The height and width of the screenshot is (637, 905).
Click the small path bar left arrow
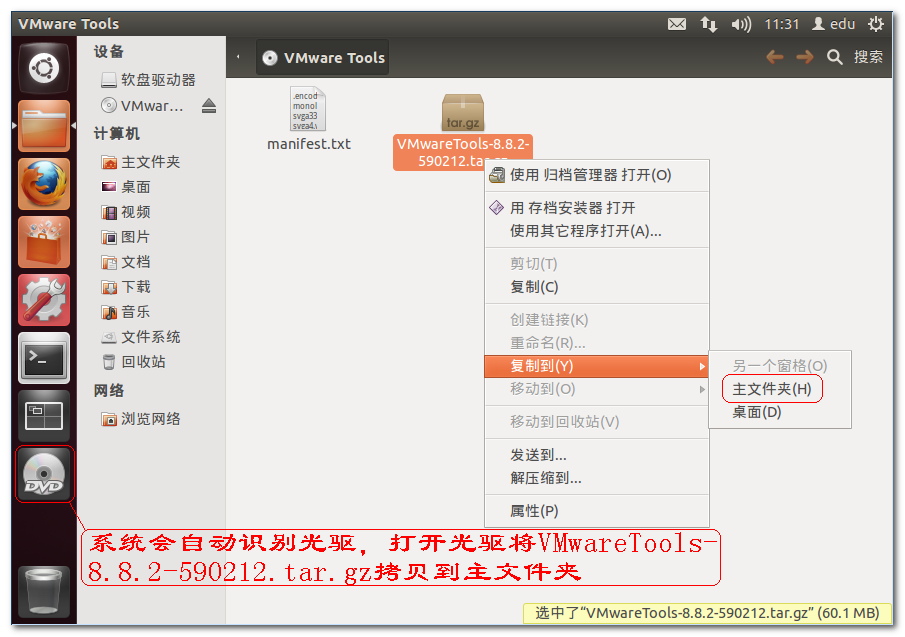238,57
